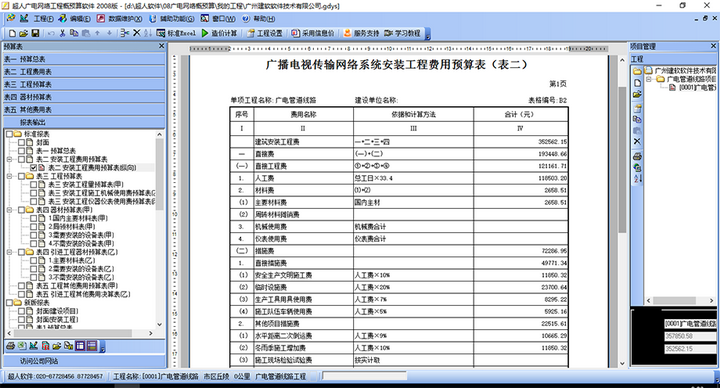The image size is (720, 388).
Task: Click the Cut scissors icon in the toolbar
Action: (x=62, y=33)
